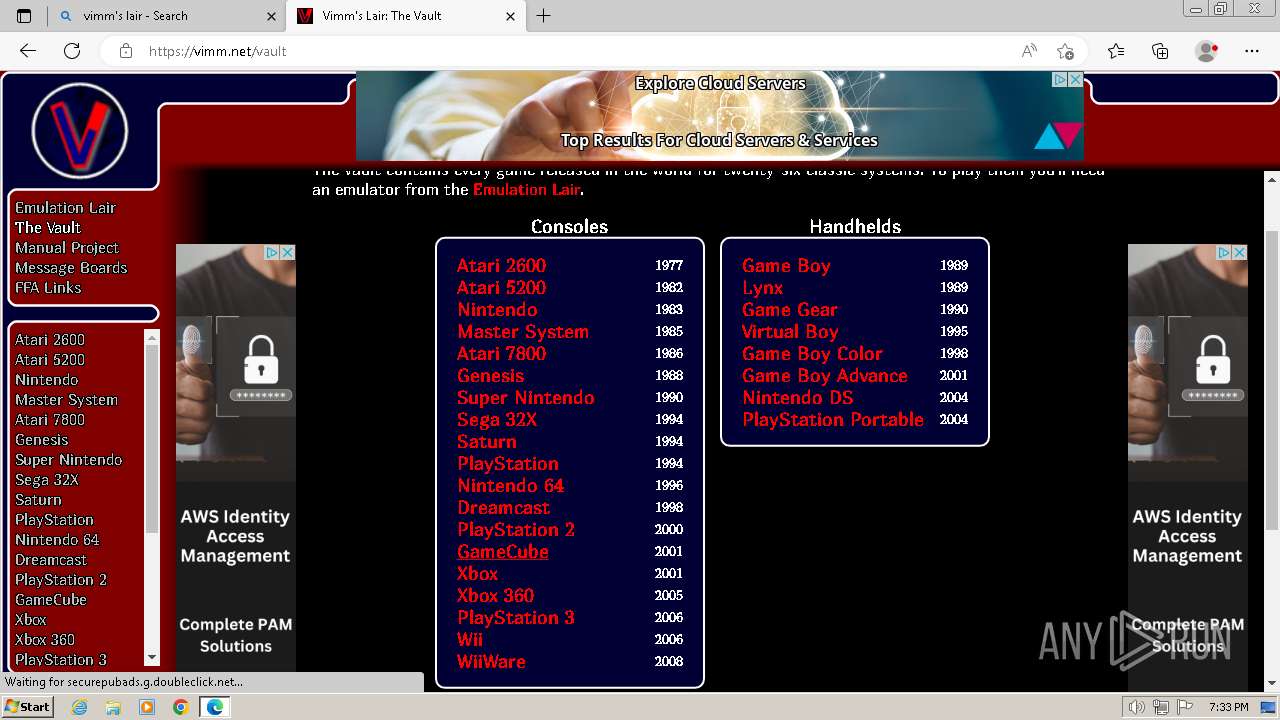Image resolution: width=1280 pixels, height=720 pixels.
Task: Open Nintendo 64 in Consoles list
Action: (x=511, y=486)
